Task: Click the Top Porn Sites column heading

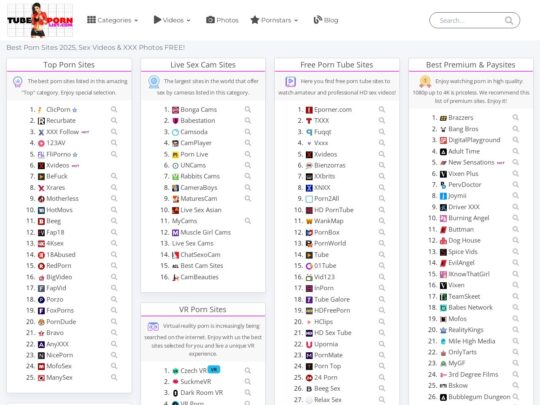Action: pos(69,65)
